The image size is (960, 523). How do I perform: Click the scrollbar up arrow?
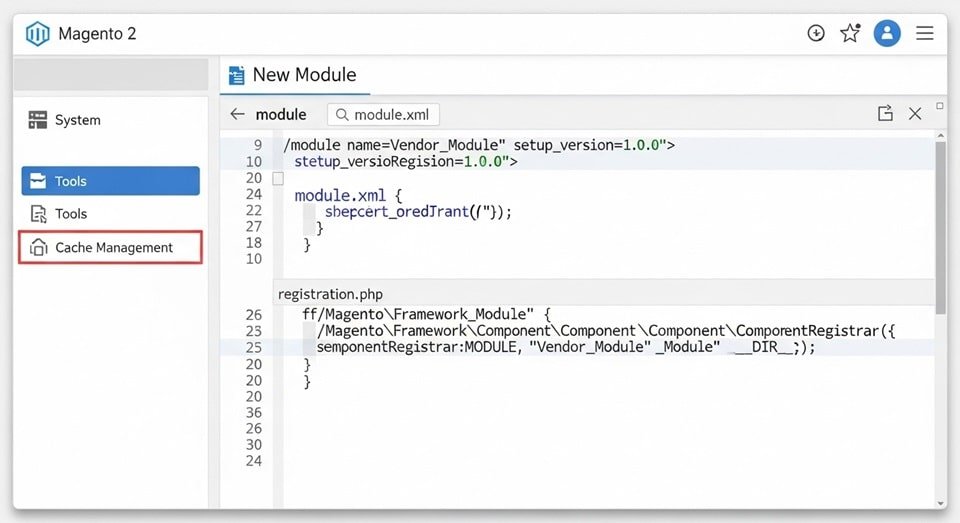click(x=940, y=135)
